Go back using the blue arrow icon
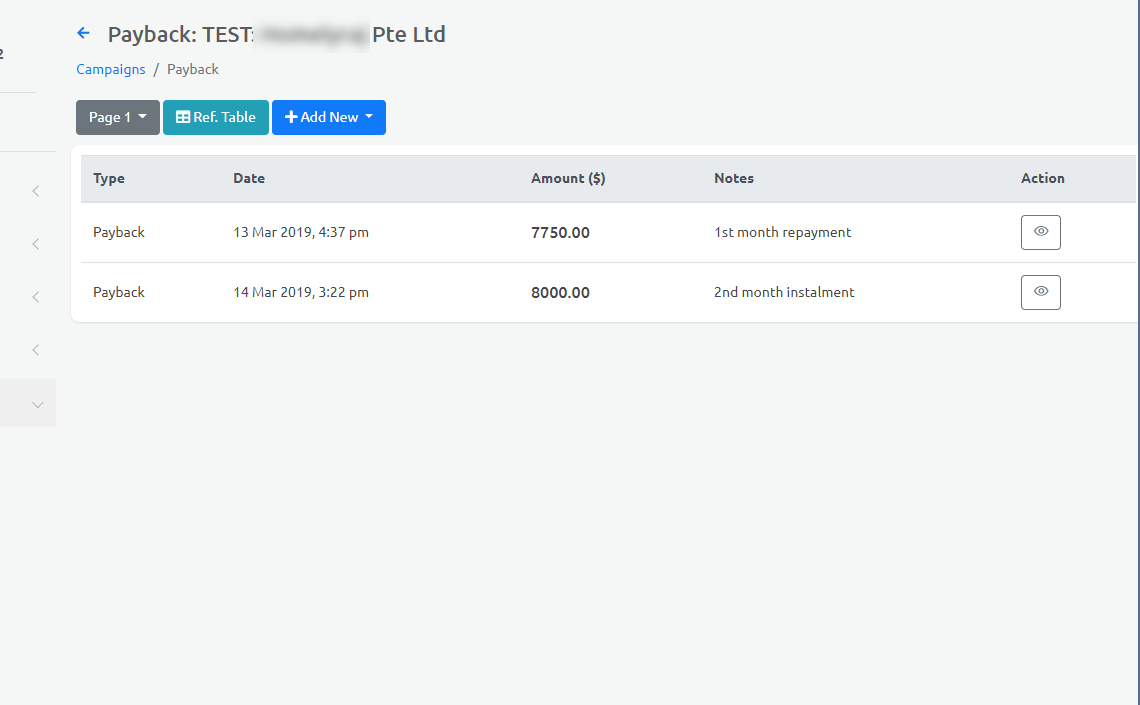 click(84, 33)
